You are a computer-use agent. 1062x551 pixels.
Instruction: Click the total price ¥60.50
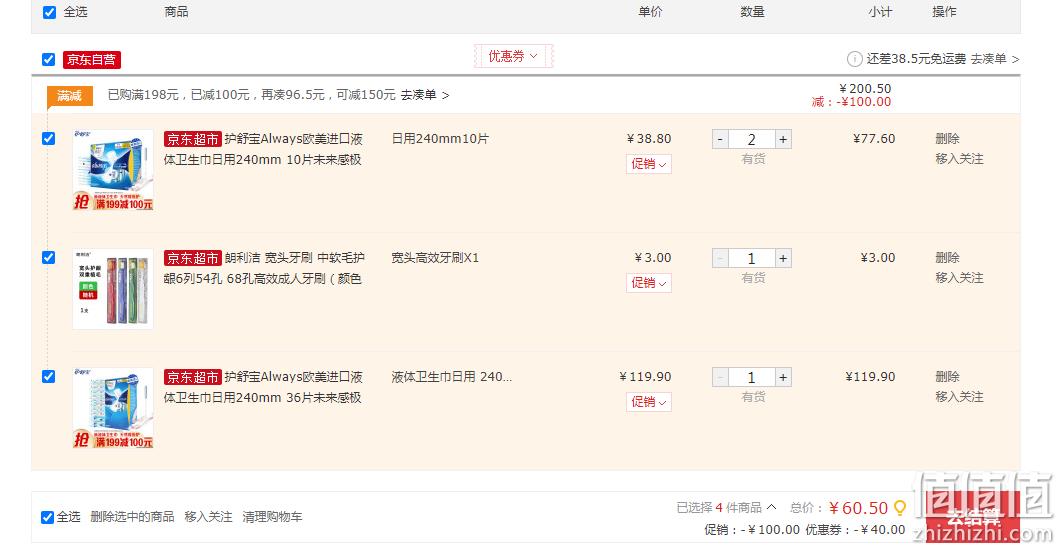point(858,508)
